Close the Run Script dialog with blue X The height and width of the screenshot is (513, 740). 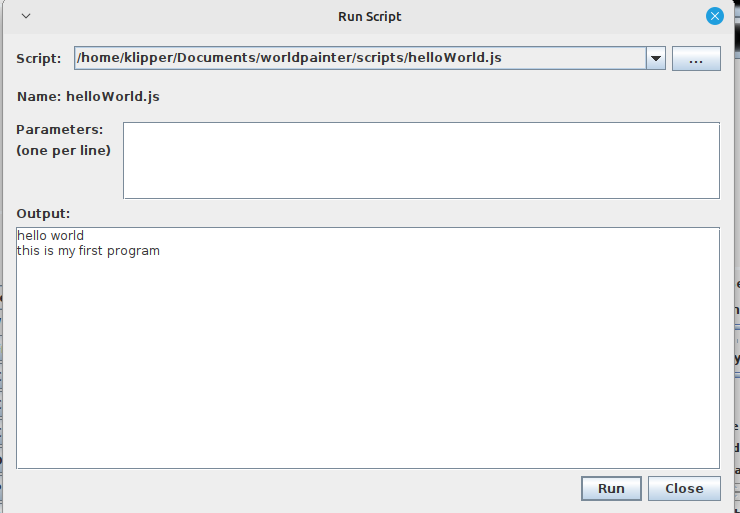[715, 16]
